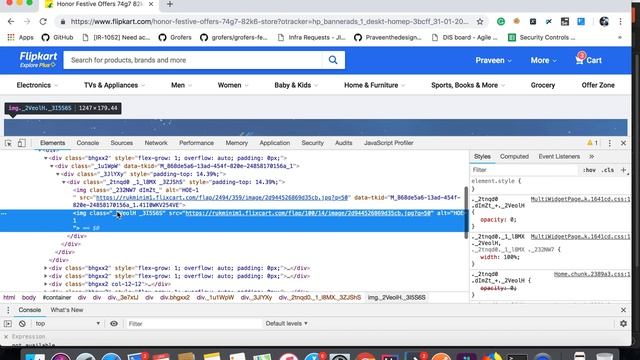This screenshot has width=640, height=360.
Task: Open the DevTools customize three-dot menu
Action: 610,143
